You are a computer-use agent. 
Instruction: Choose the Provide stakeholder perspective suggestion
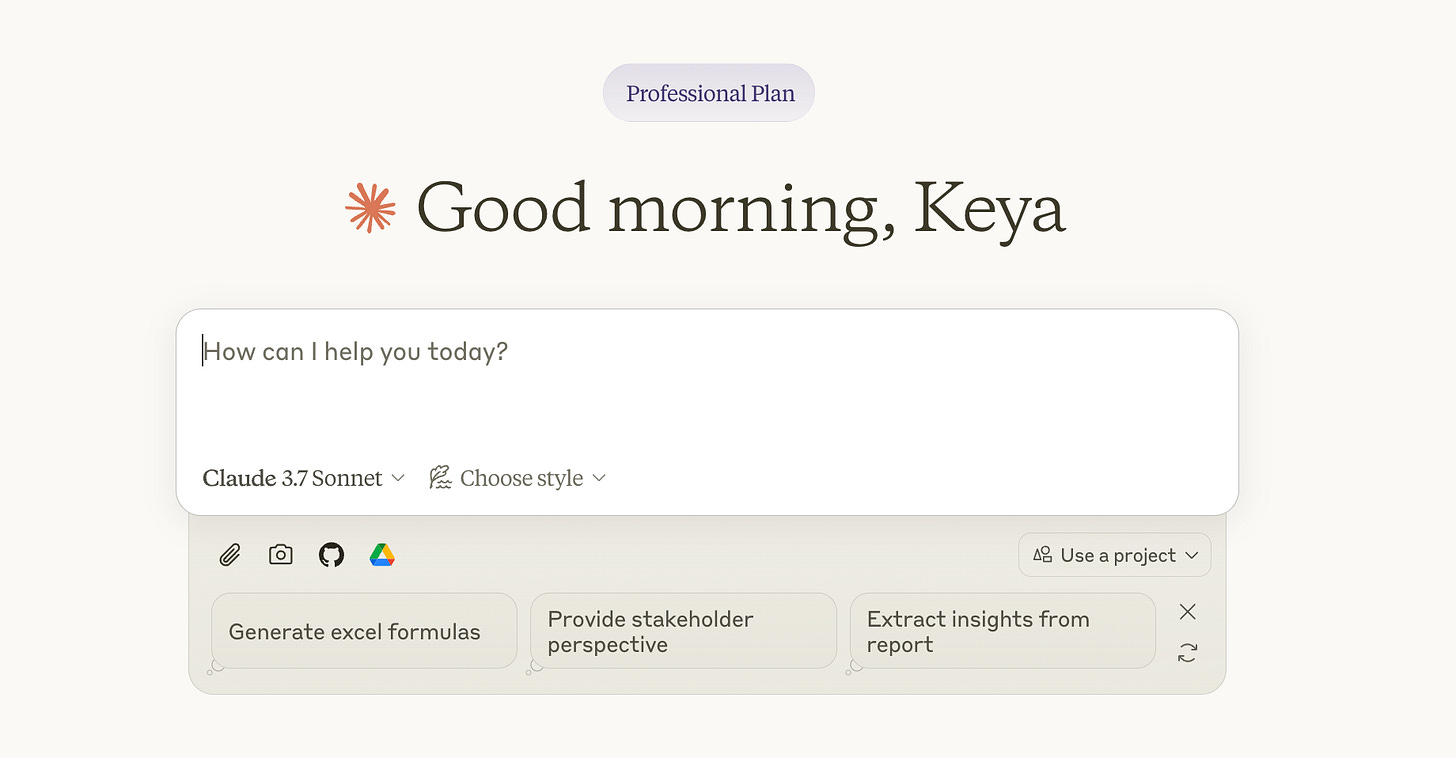tap(683, 631)
